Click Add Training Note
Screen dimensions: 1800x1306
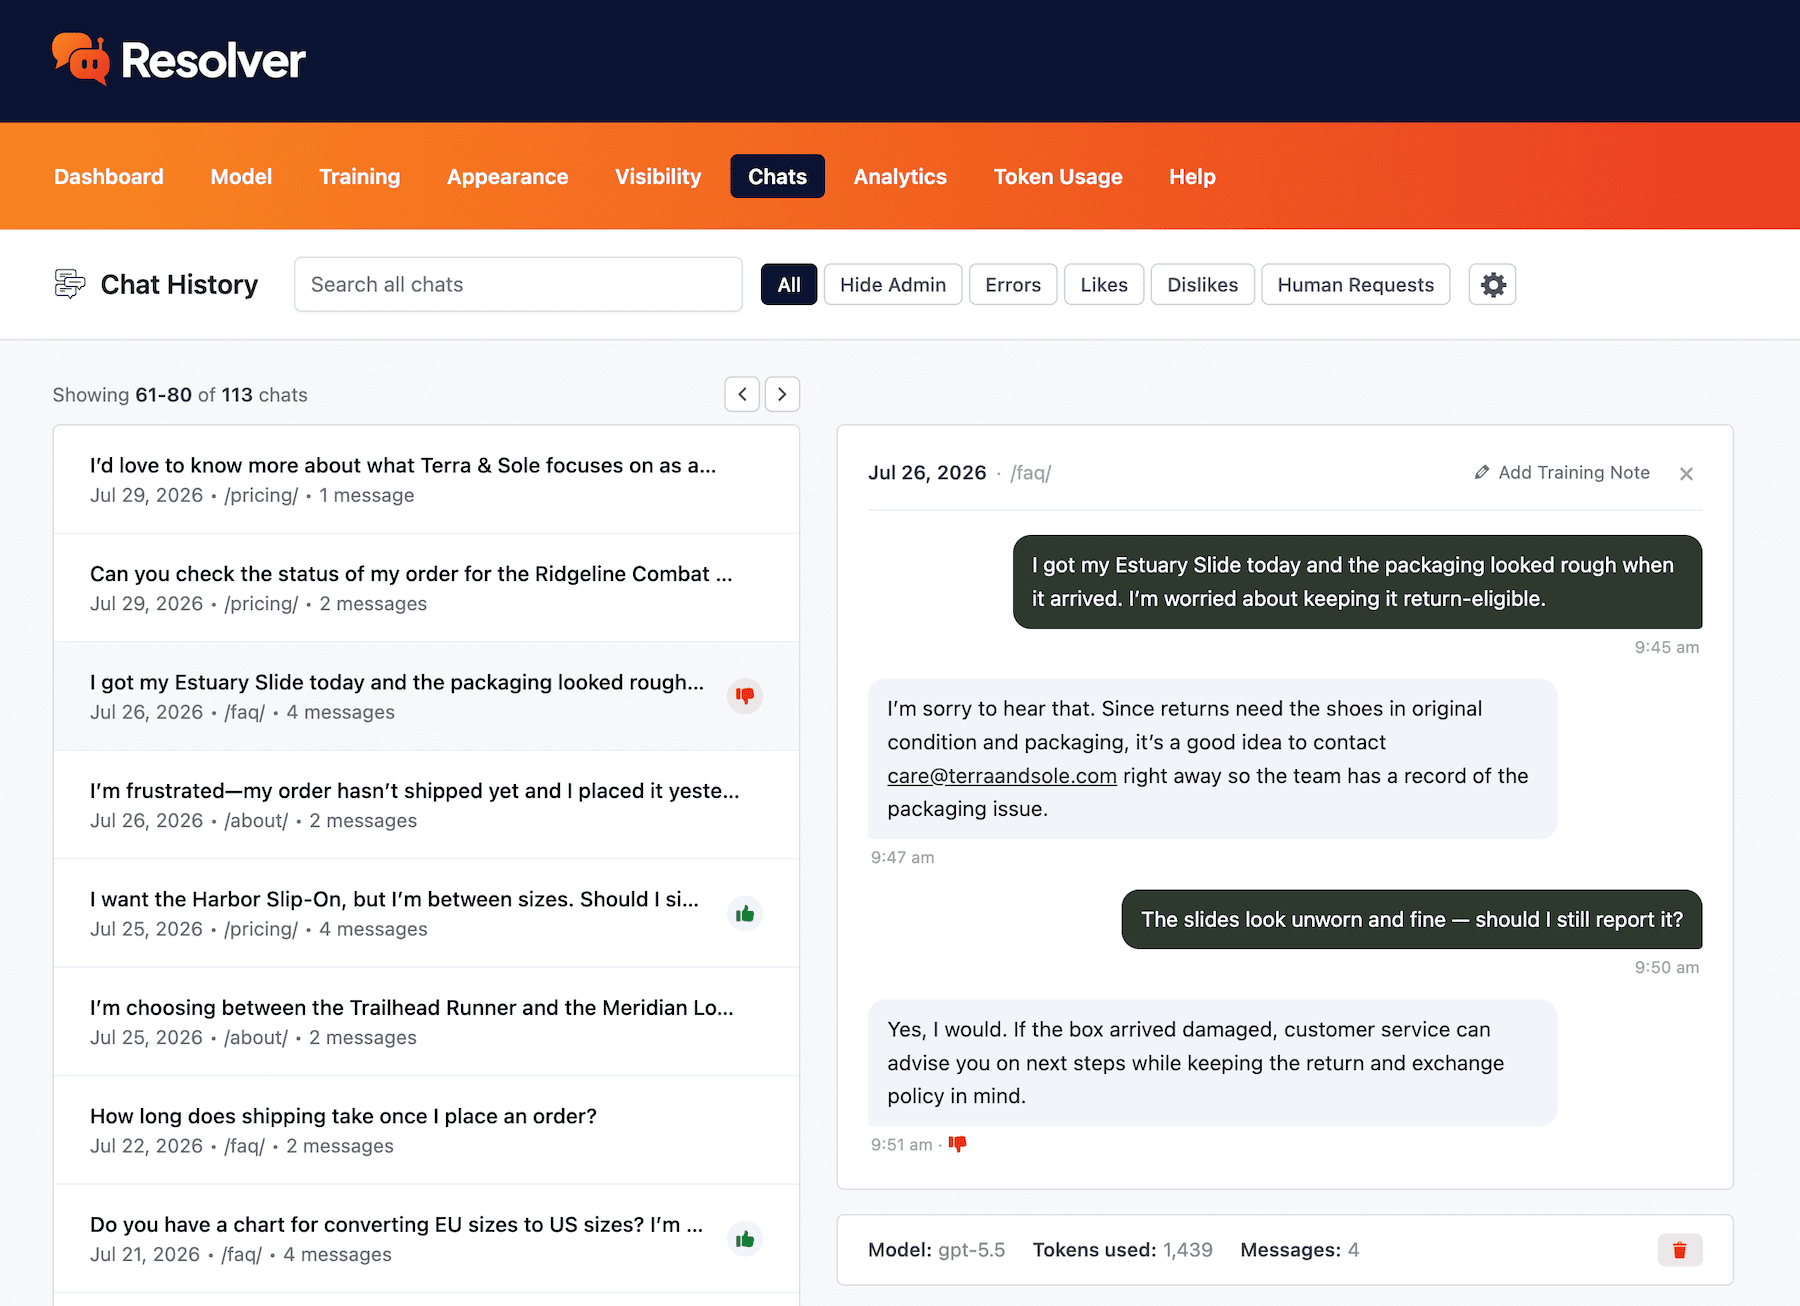point(1562,472)
